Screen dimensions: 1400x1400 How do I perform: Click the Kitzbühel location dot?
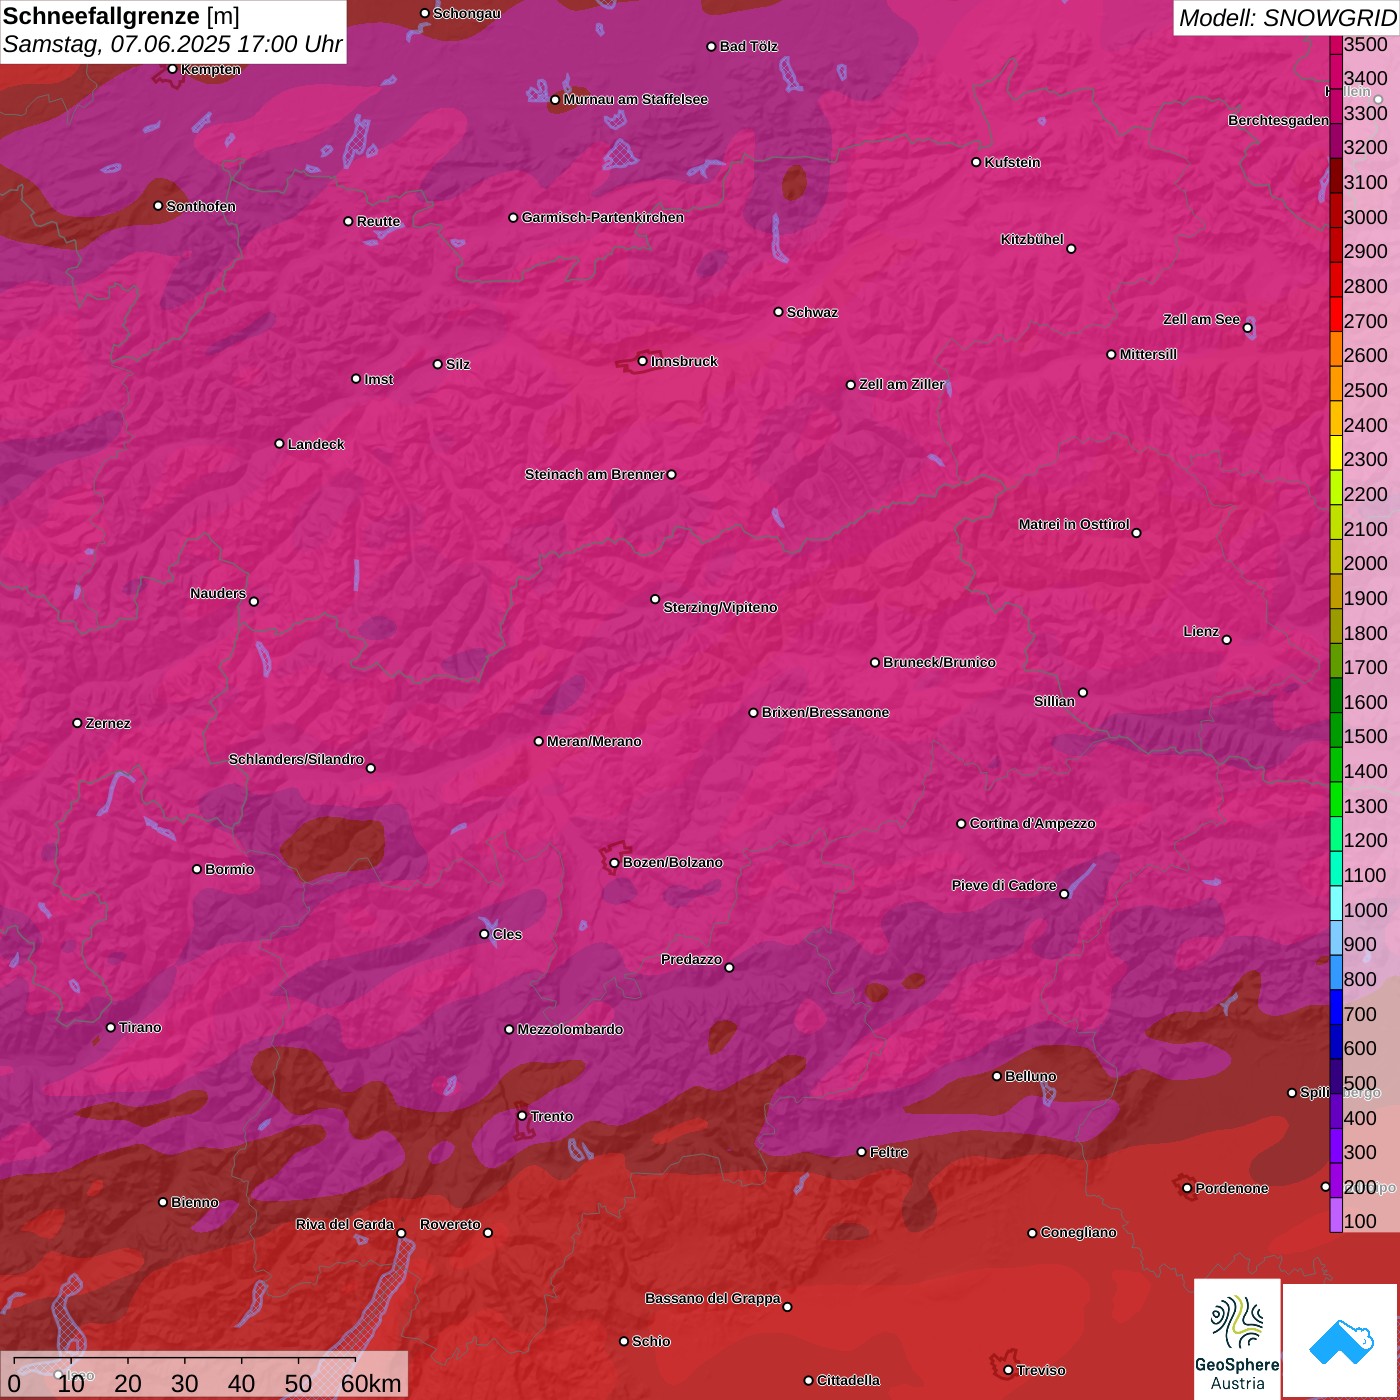pos(1071,248)
